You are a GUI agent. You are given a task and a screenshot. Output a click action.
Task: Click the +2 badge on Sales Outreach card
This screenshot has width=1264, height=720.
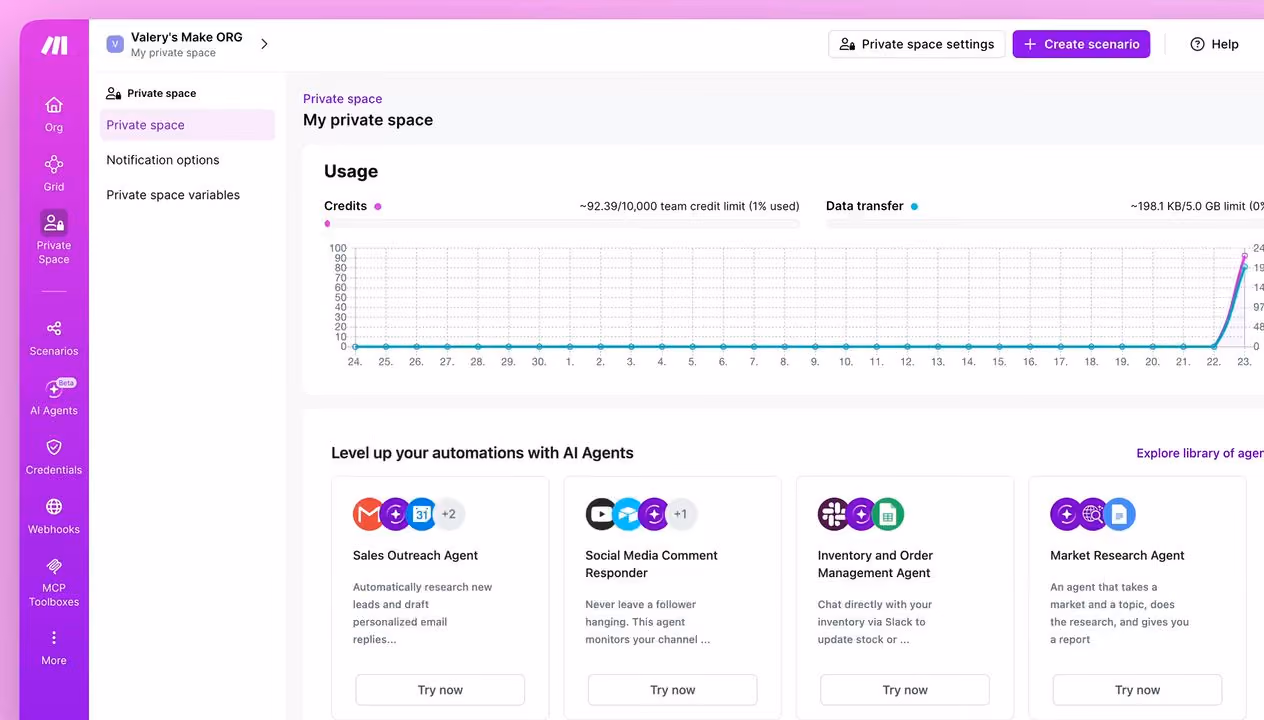click(449, 514)
